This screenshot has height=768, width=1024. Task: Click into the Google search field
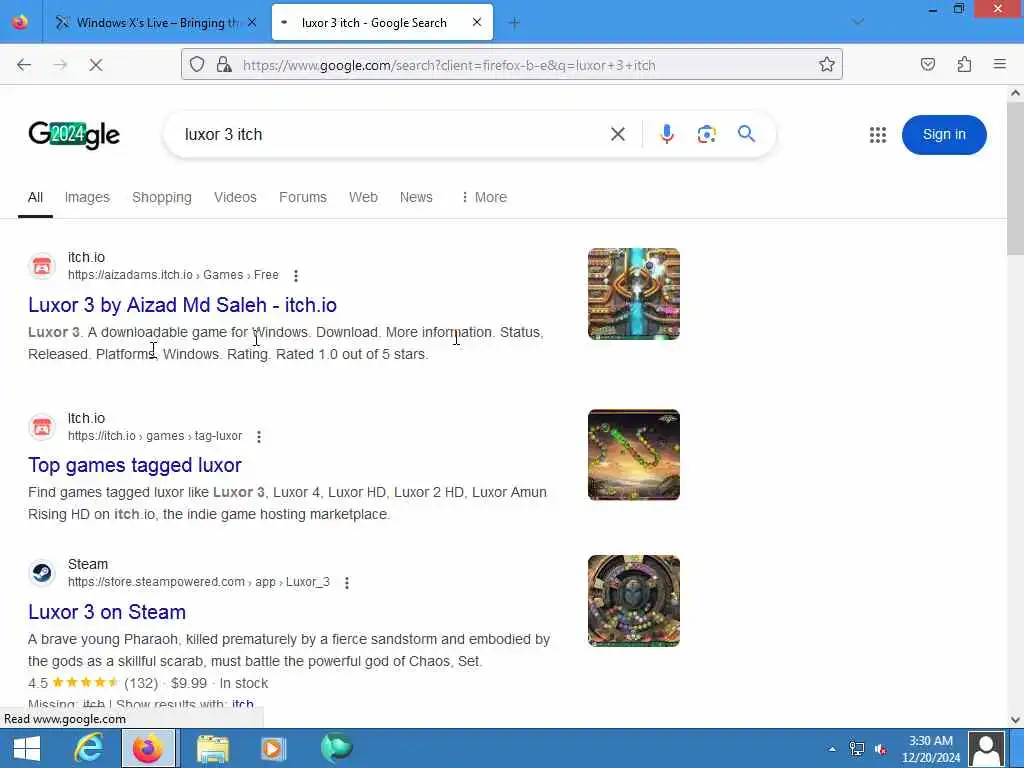(x=392, y=135)
